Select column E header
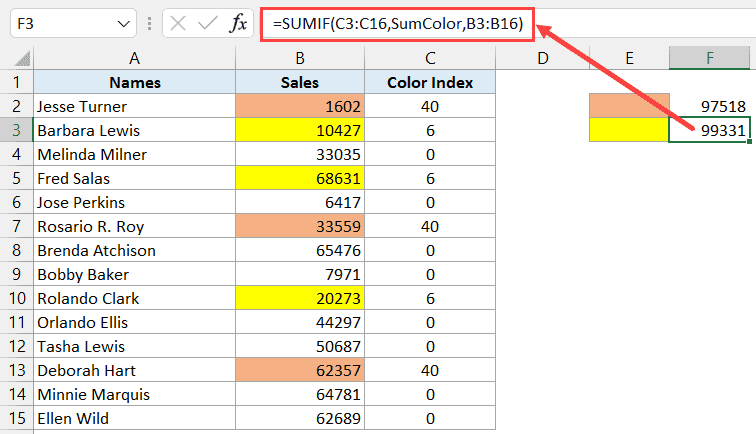The image size is (756, 434). [x=629, y=58]
